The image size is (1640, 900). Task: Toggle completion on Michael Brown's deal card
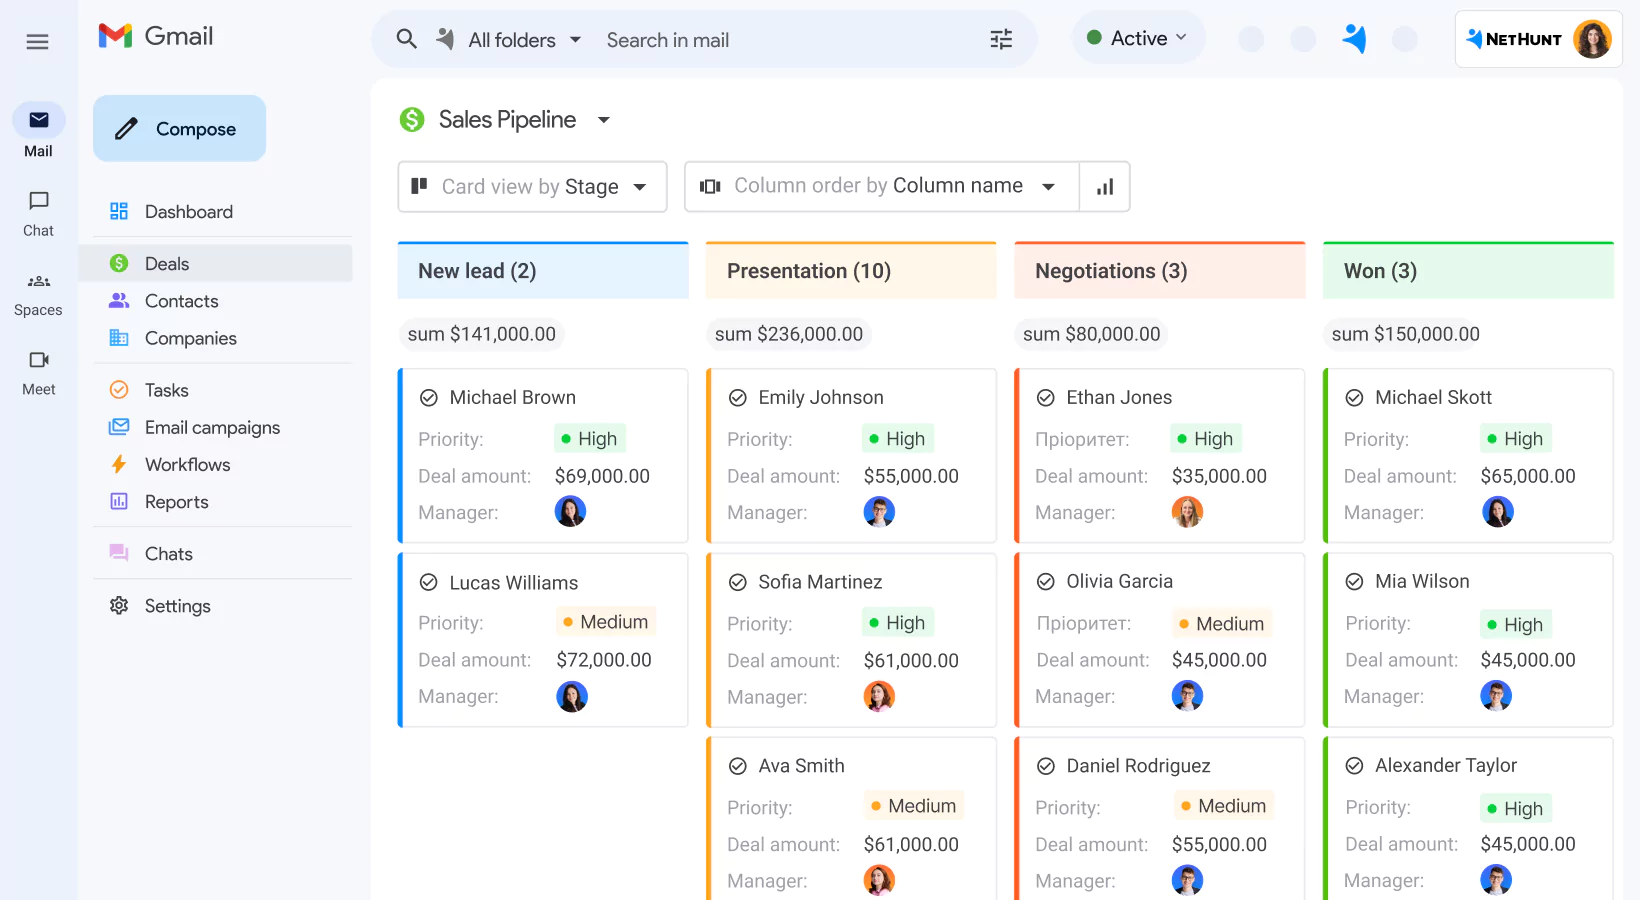tap(428, 397)
